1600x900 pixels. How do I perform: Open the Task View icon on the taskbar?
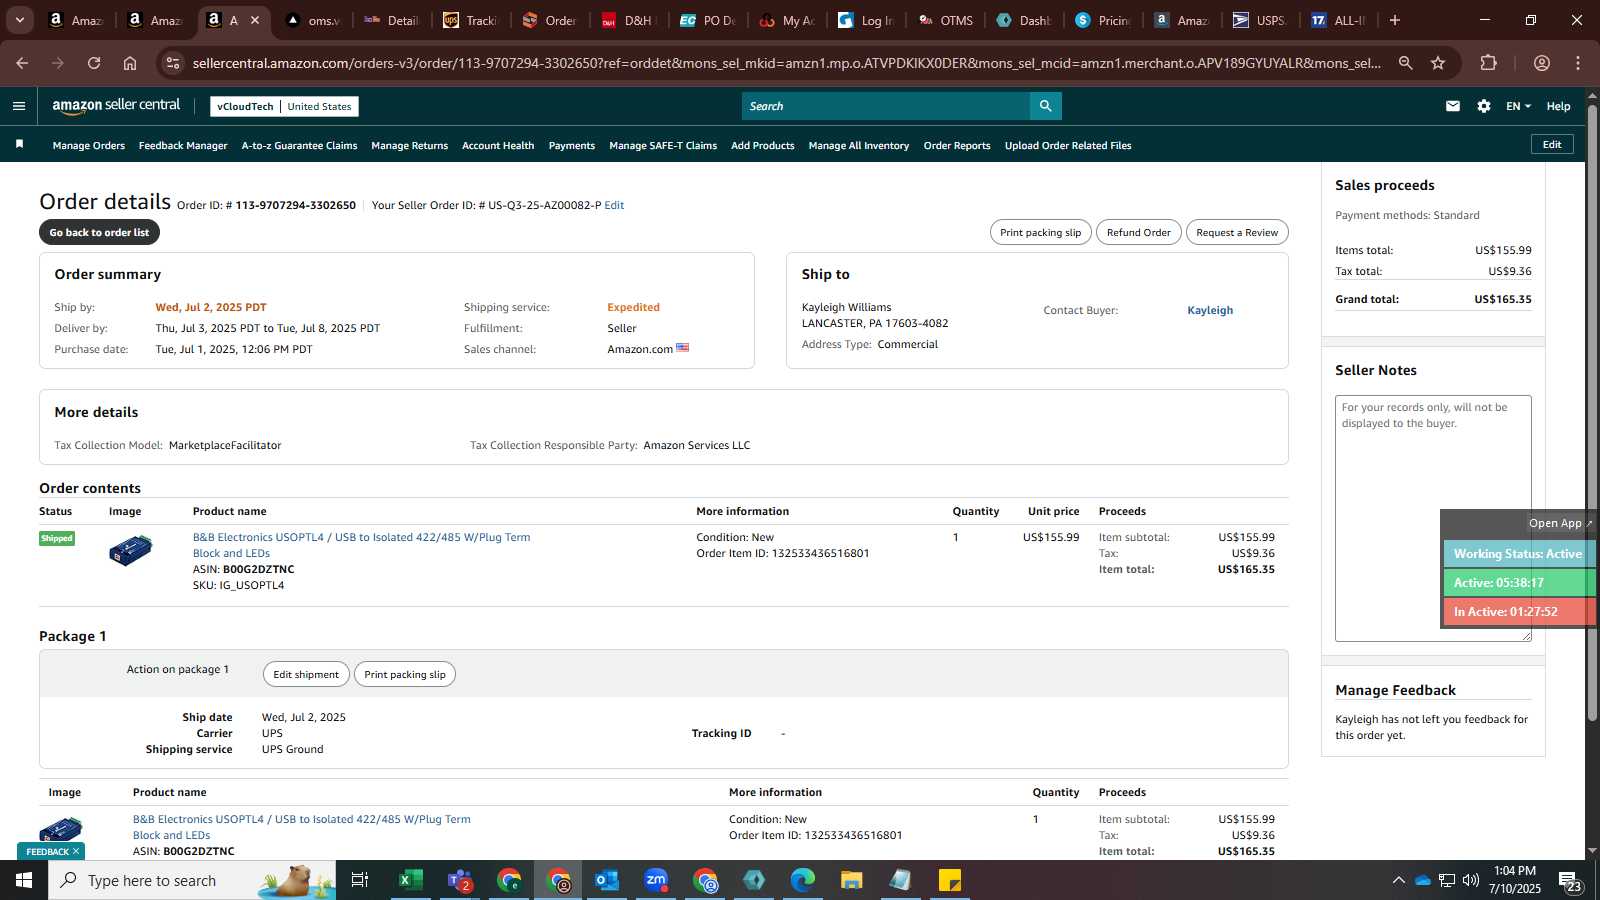click(359, 880)
